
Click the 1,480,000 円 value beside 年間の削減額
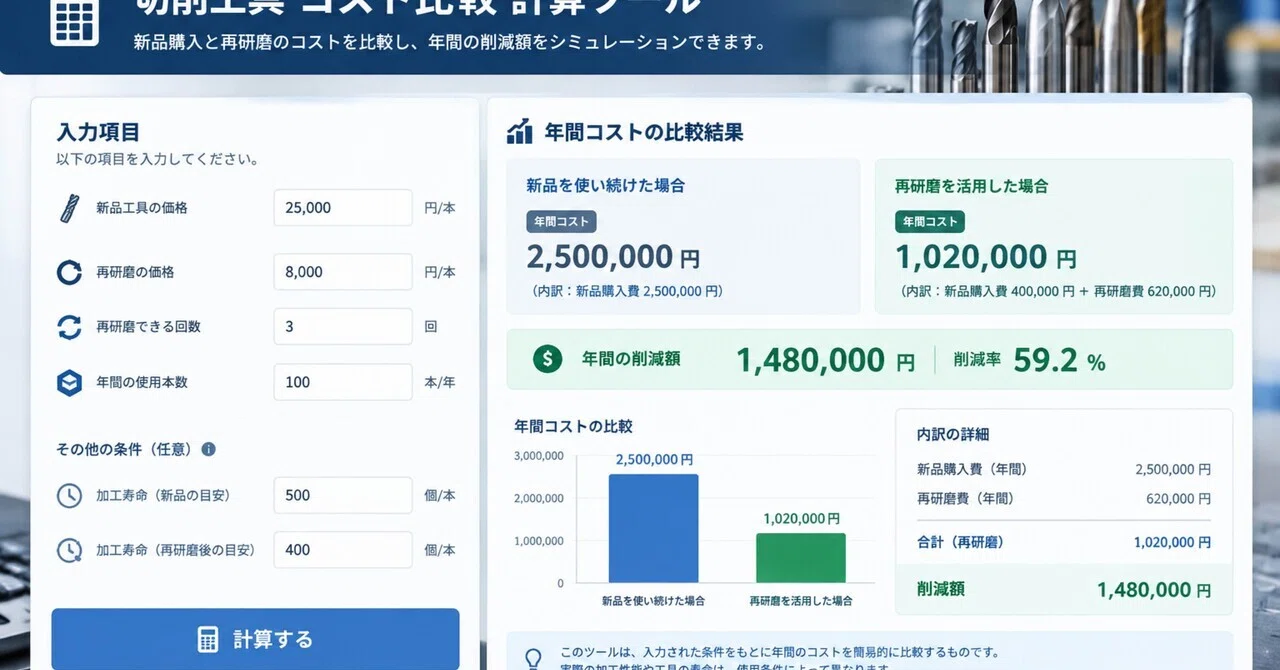click(825, 360)
